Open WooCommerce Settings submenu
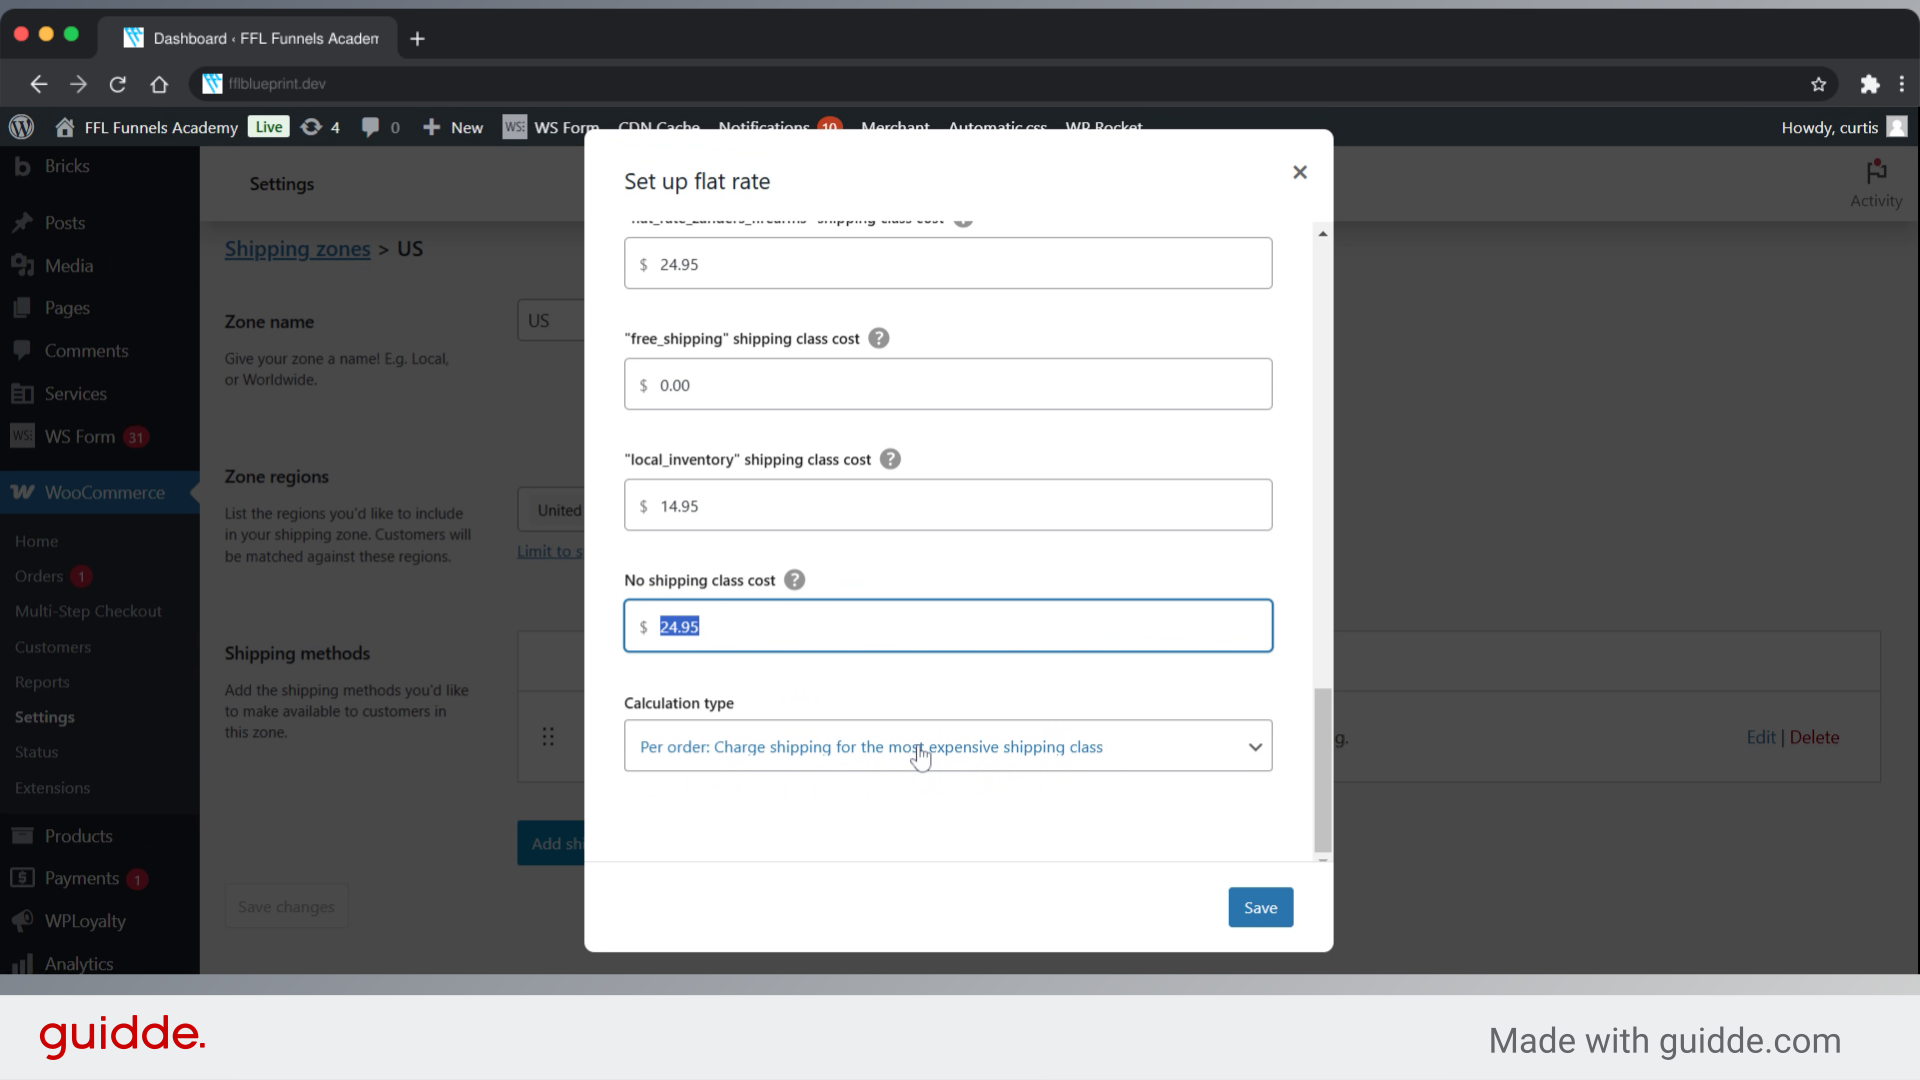This screenshot has width=1920, height=1080. (x=45, y=717)
